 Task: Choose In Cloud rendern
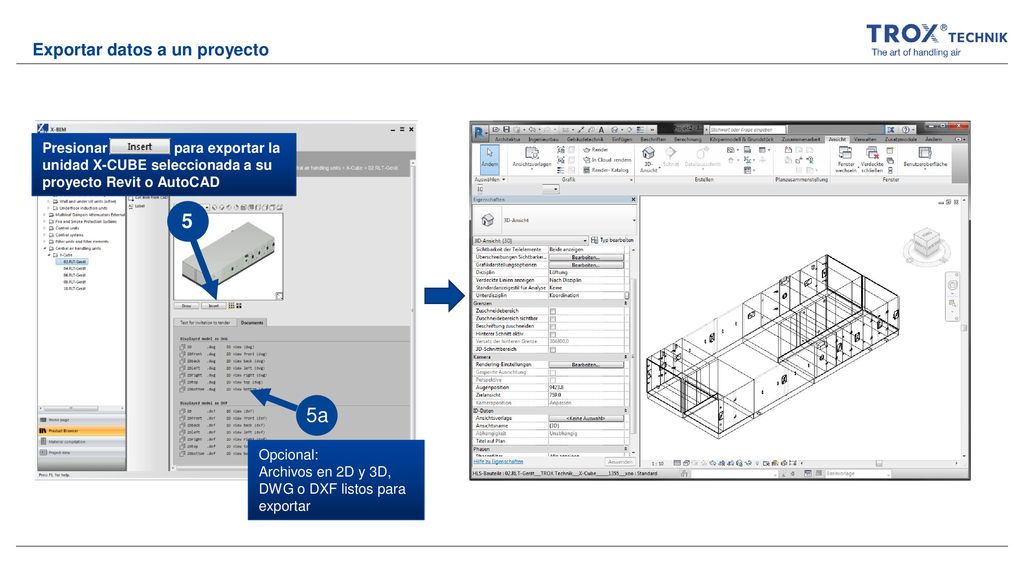click(x=607, y=160)
